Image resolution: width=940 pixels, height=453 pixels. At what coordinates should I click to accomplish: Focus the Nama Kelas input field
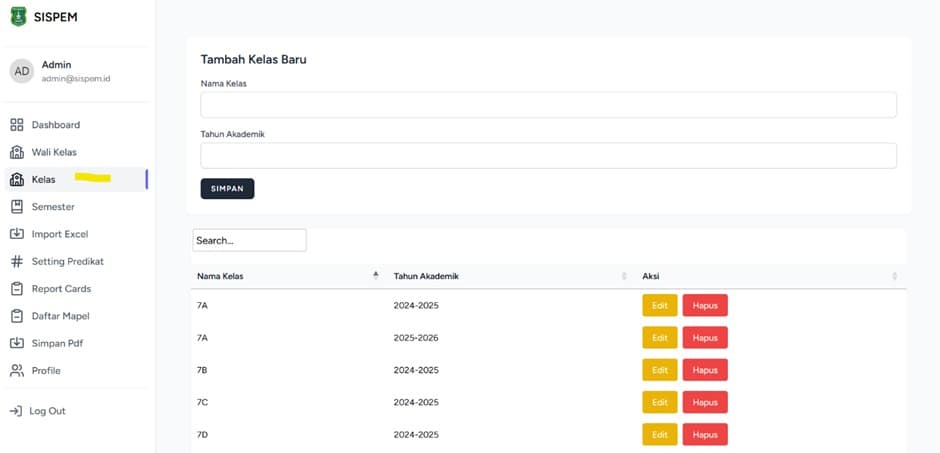point(548,105)
